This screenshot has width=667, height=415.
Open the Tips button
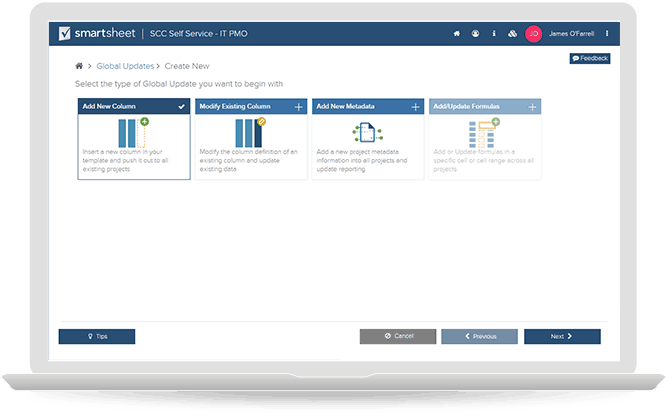[97, 336]
